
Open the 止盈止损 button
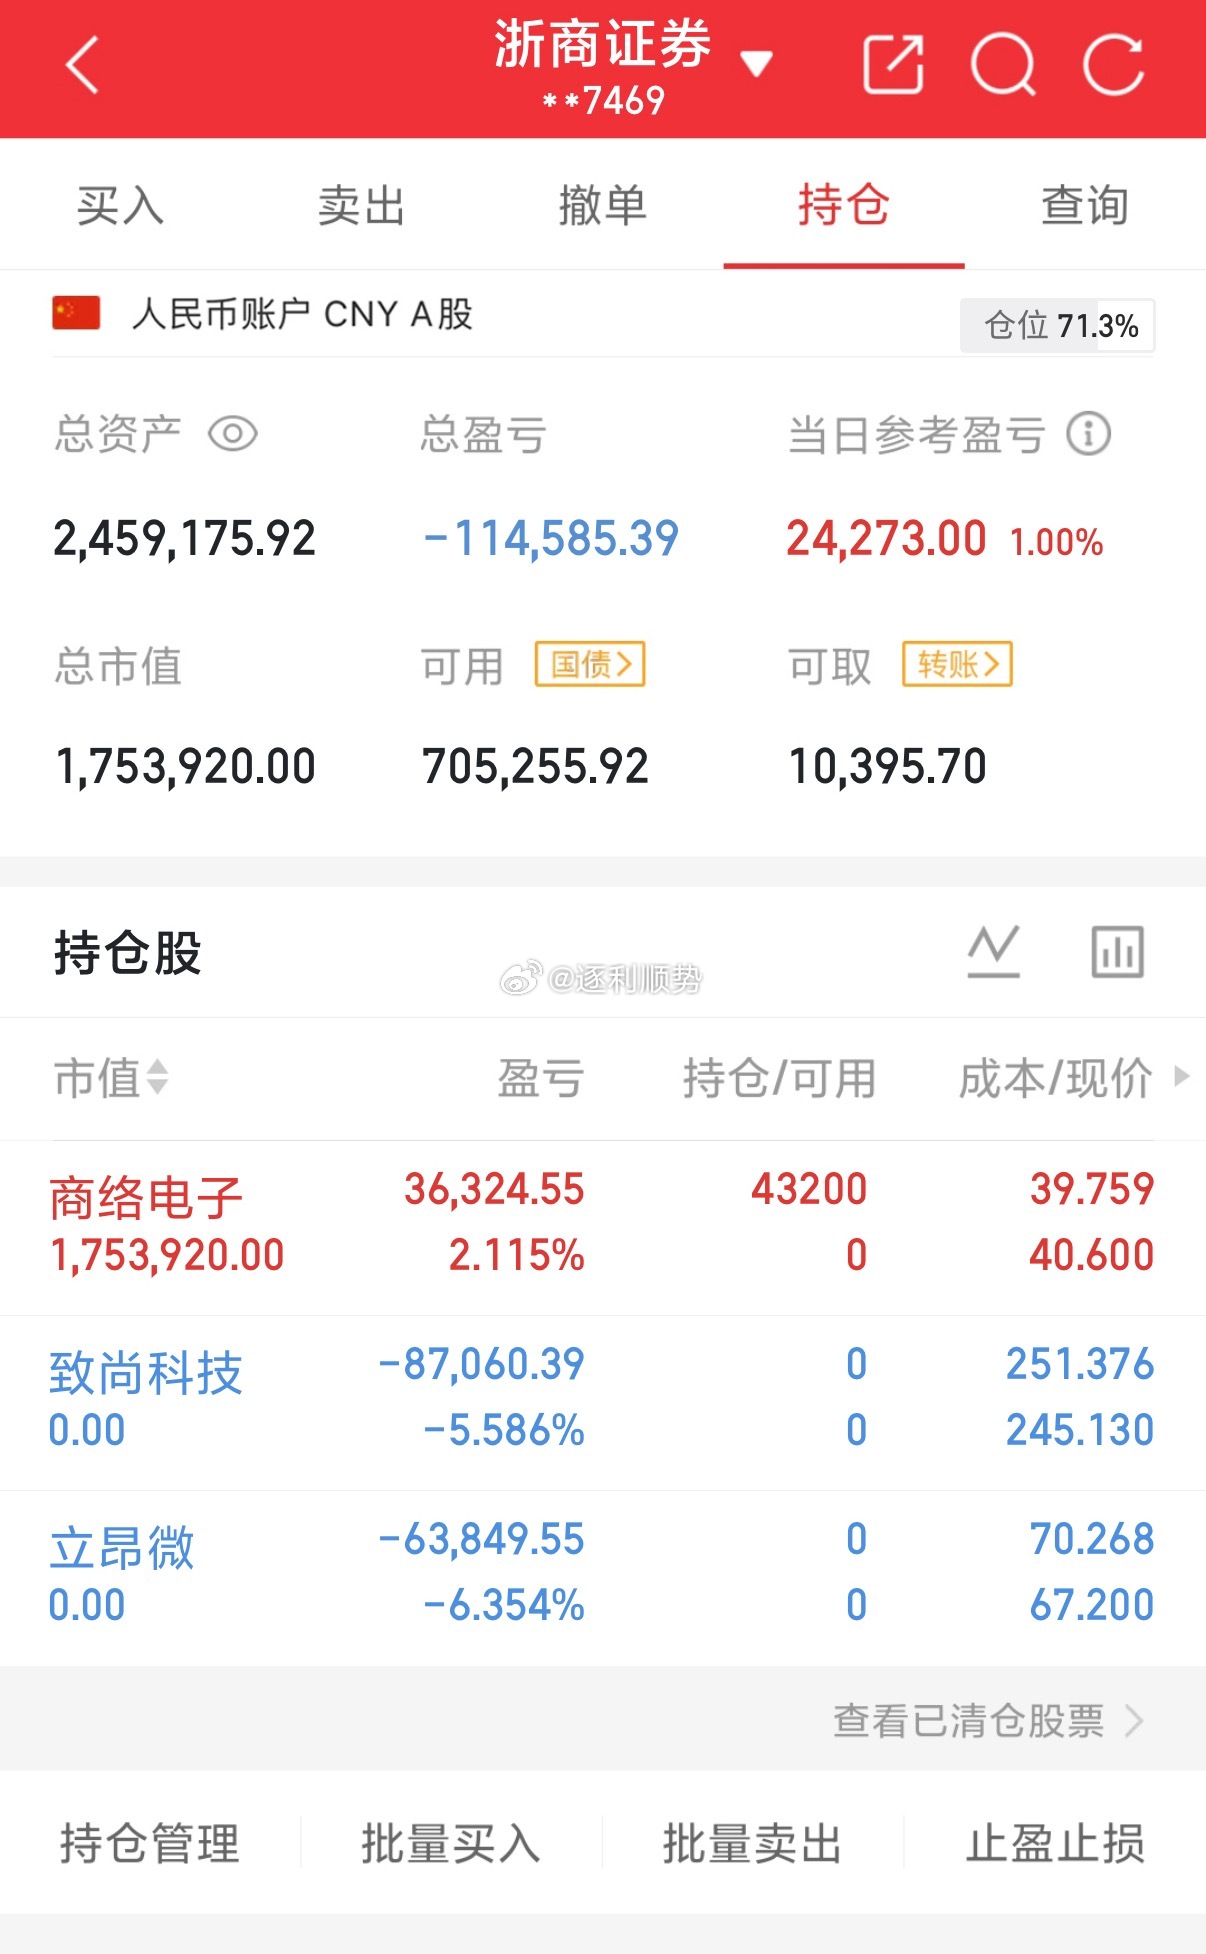[x=1055, y=1843]
